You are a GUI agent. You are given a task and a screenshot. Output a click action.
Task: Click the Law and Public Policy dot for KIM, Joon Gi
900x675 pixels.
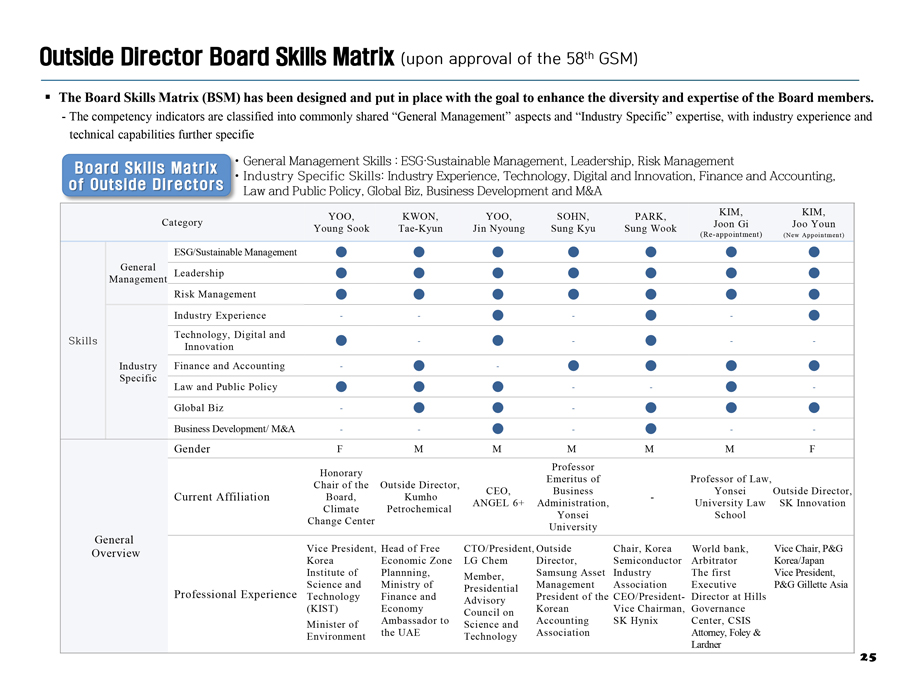click(732, 387)
